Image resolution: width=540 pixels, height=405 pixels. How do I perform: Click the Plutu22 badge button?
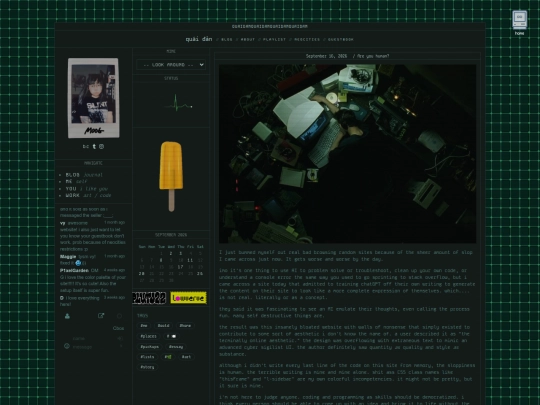click(x=149, y=298)
